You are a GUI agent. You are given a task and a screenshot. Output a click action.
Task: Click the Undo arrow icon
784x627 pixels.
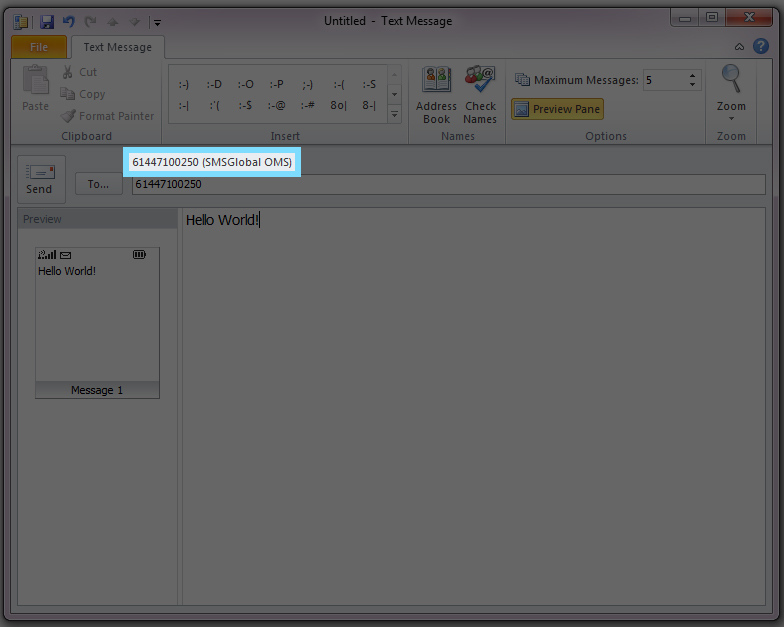pos(69,21)
